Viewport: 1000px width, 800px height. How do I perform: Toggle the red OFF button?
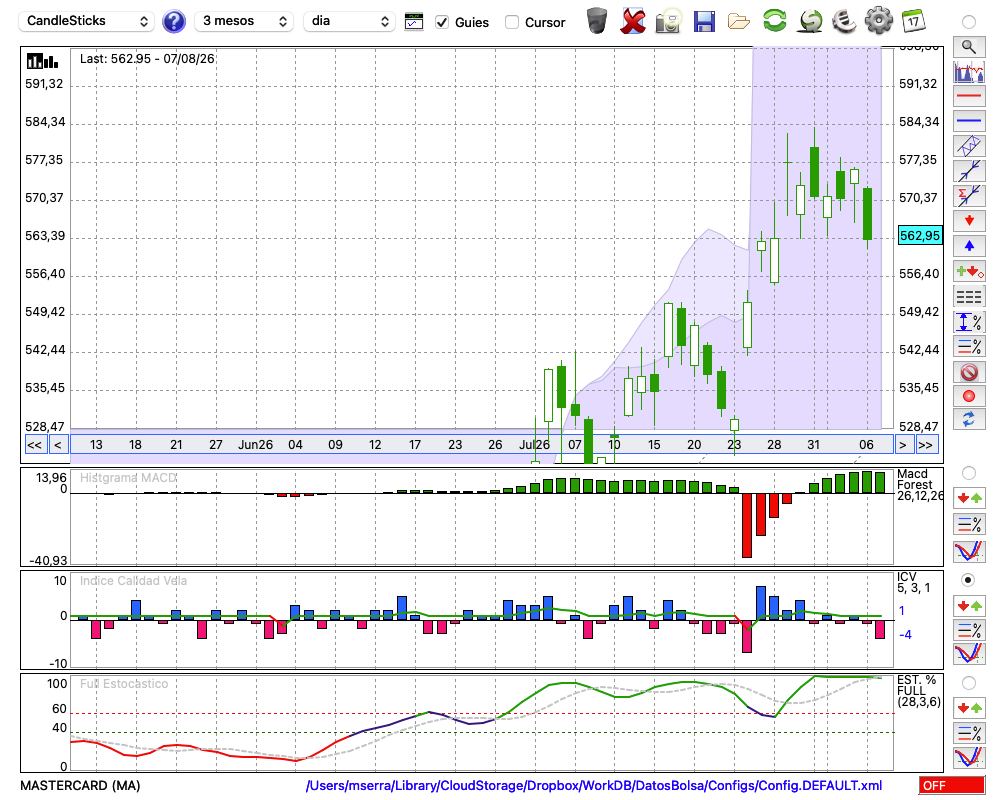coord(952,785)
